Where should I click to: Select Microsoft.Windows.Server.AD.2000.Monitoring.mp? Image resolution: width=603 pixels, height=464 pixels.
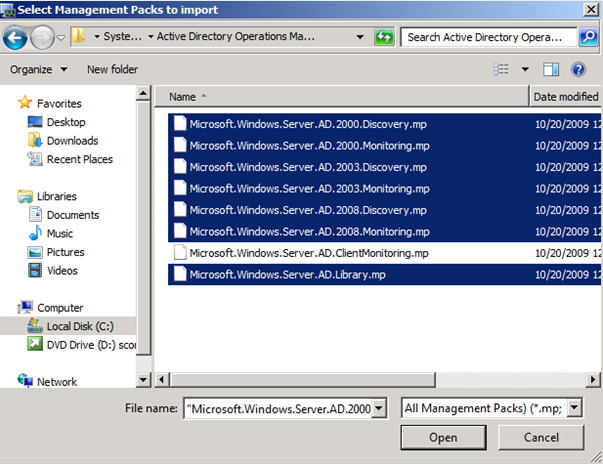tap(384, 146)
